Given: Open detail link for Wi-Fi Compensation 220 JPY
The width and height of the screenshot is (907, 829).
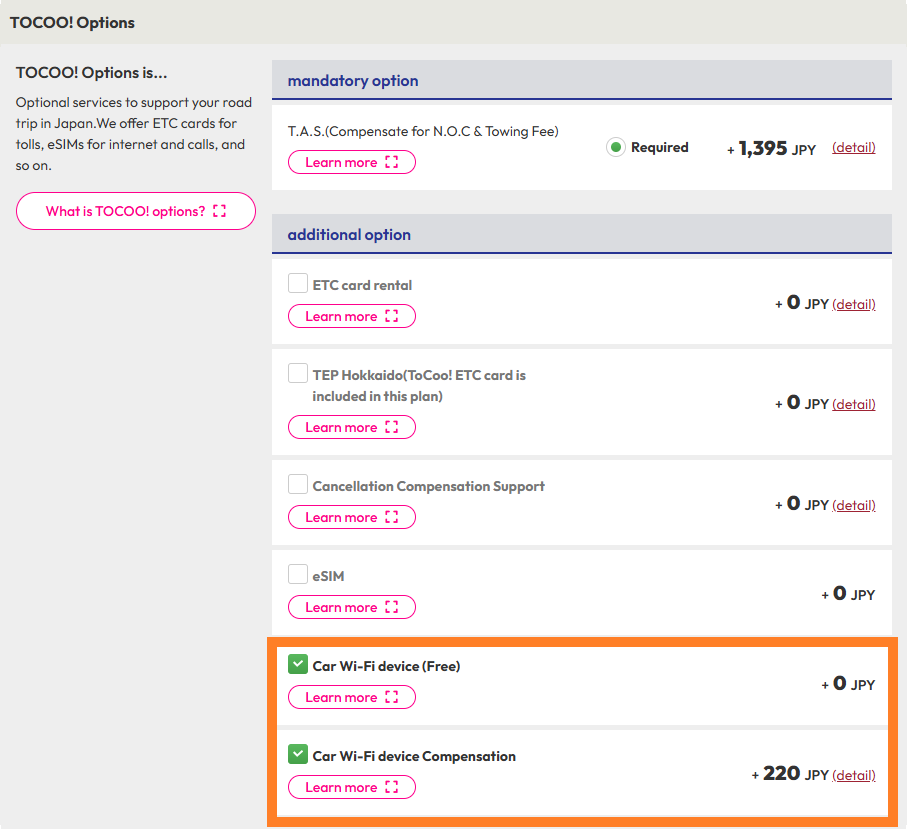Looking at the screenshot, I should coord(853,775).
